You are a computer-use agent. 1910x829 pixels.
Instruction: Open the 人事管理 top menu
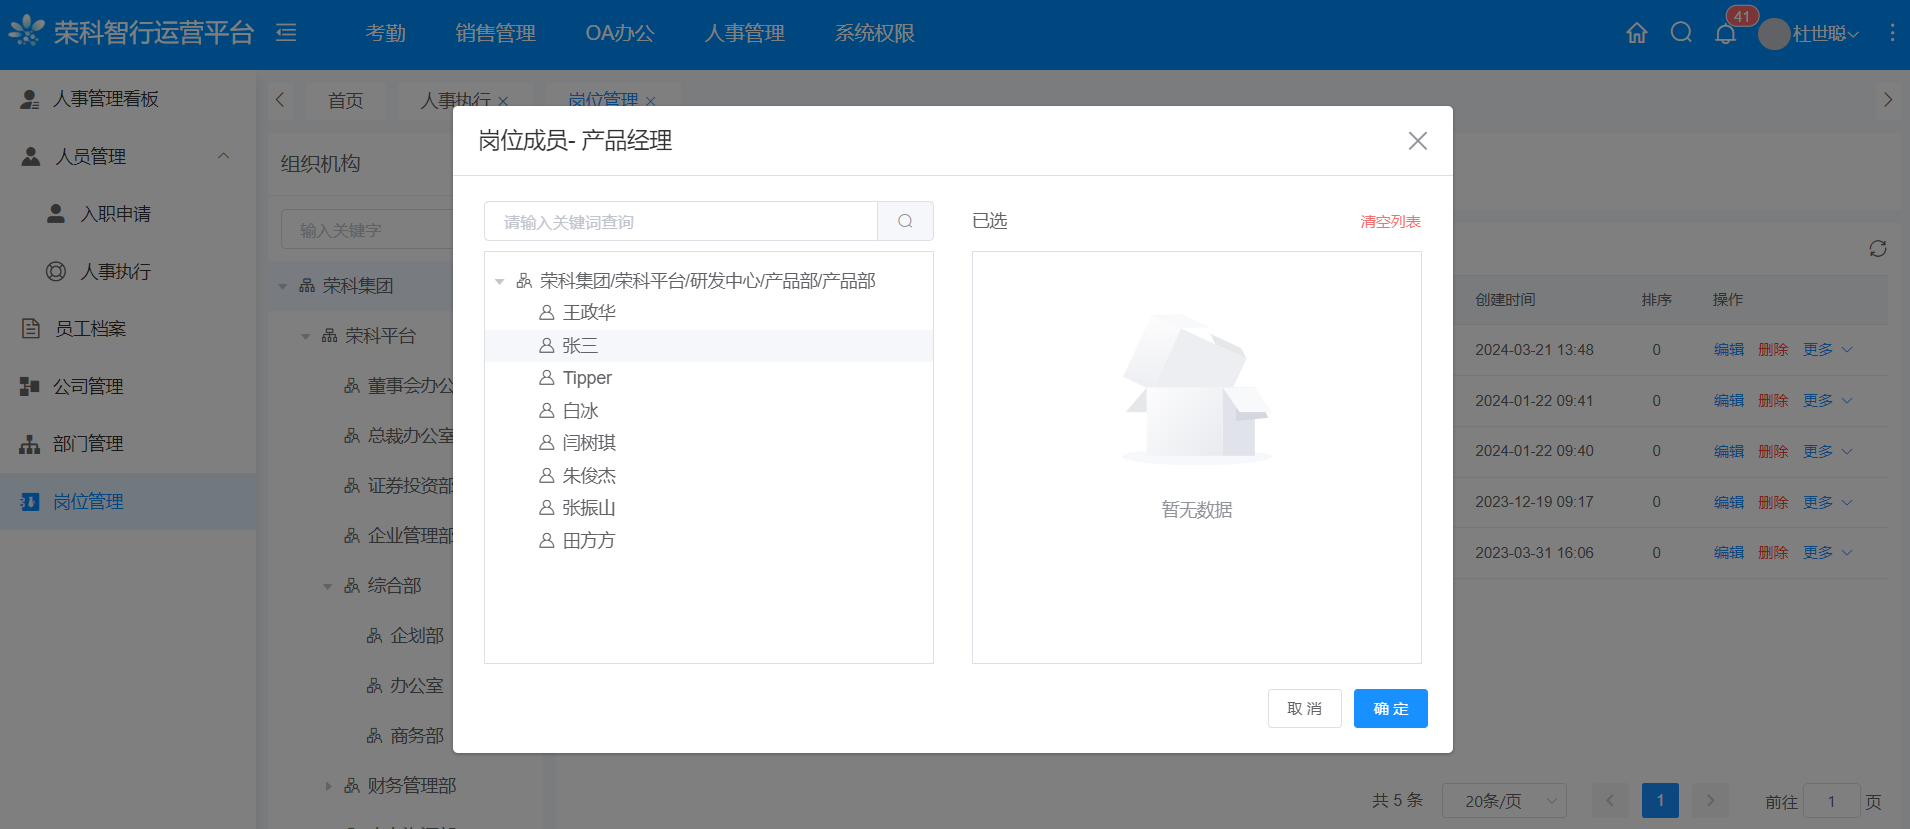click(x=744, y=33)
